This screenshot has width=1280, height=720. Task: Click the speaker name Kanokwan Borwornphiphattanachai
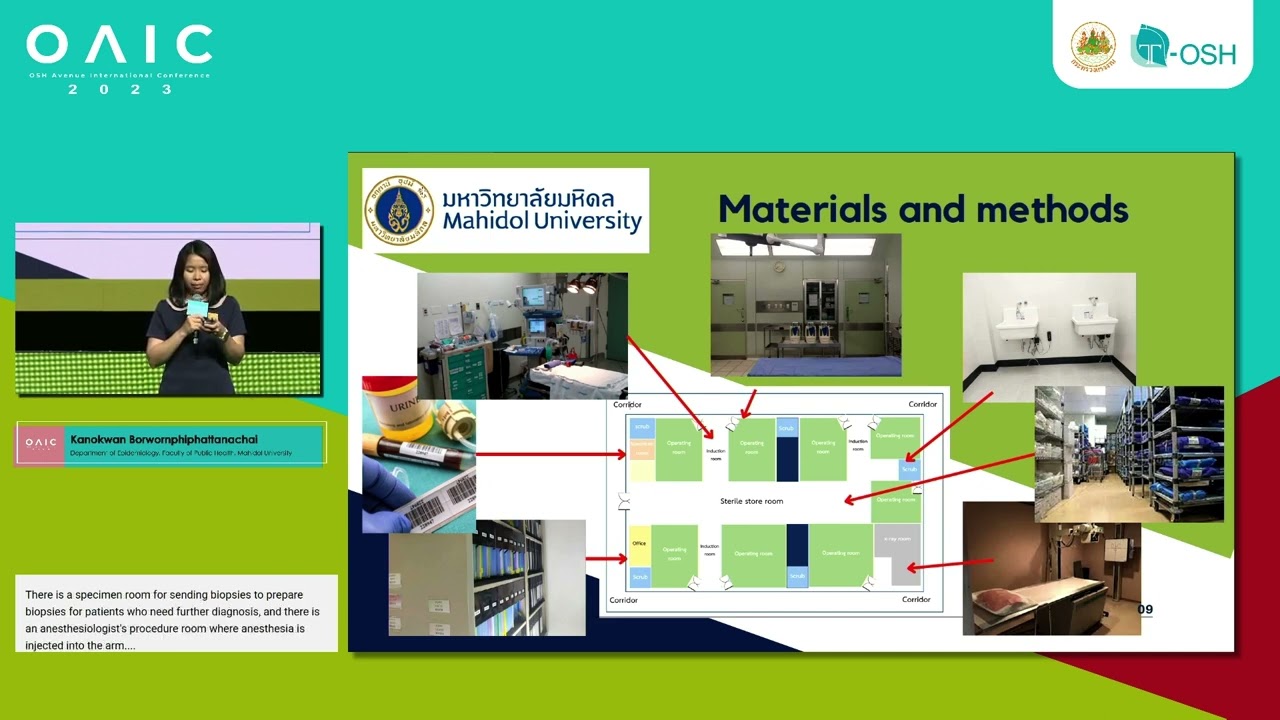[164, 439]
